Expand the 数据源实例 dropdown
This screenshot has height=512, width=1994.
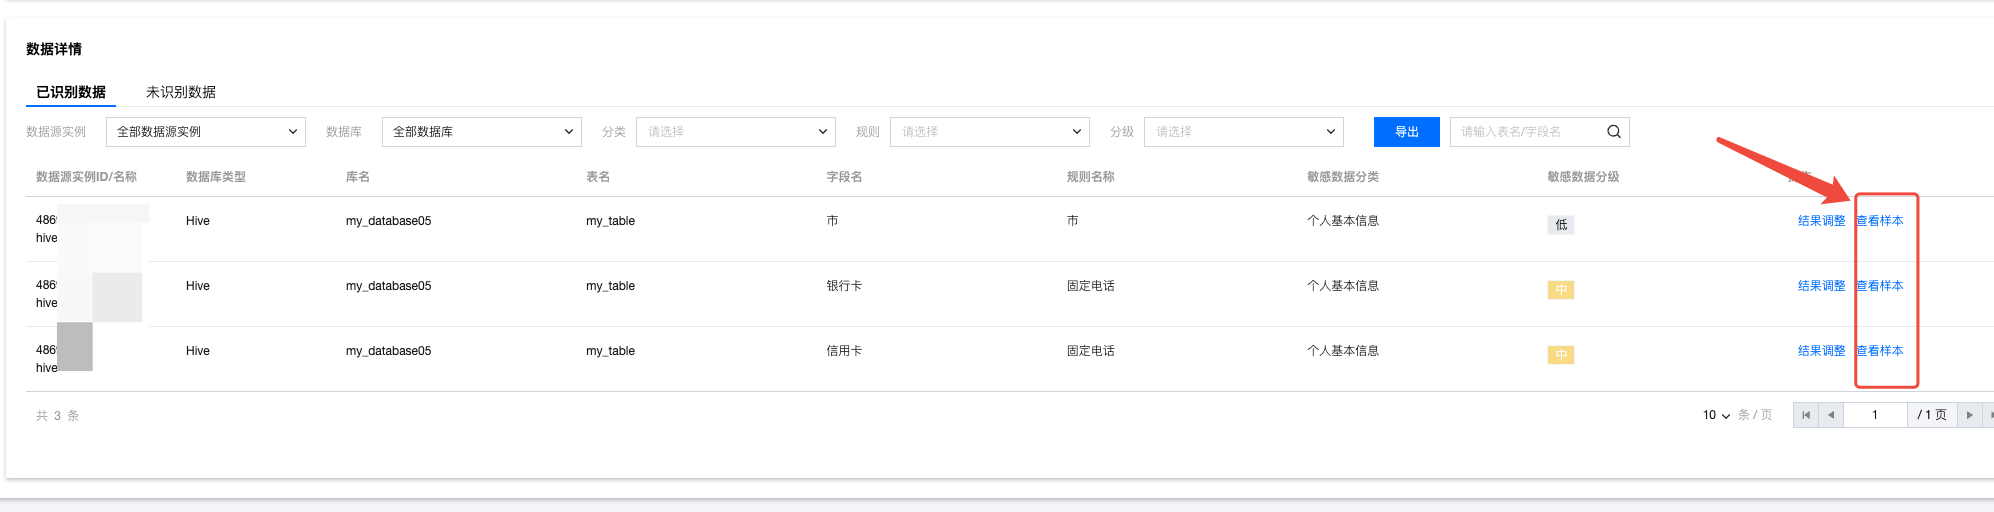pyautogui.click(x=206, y=132)
